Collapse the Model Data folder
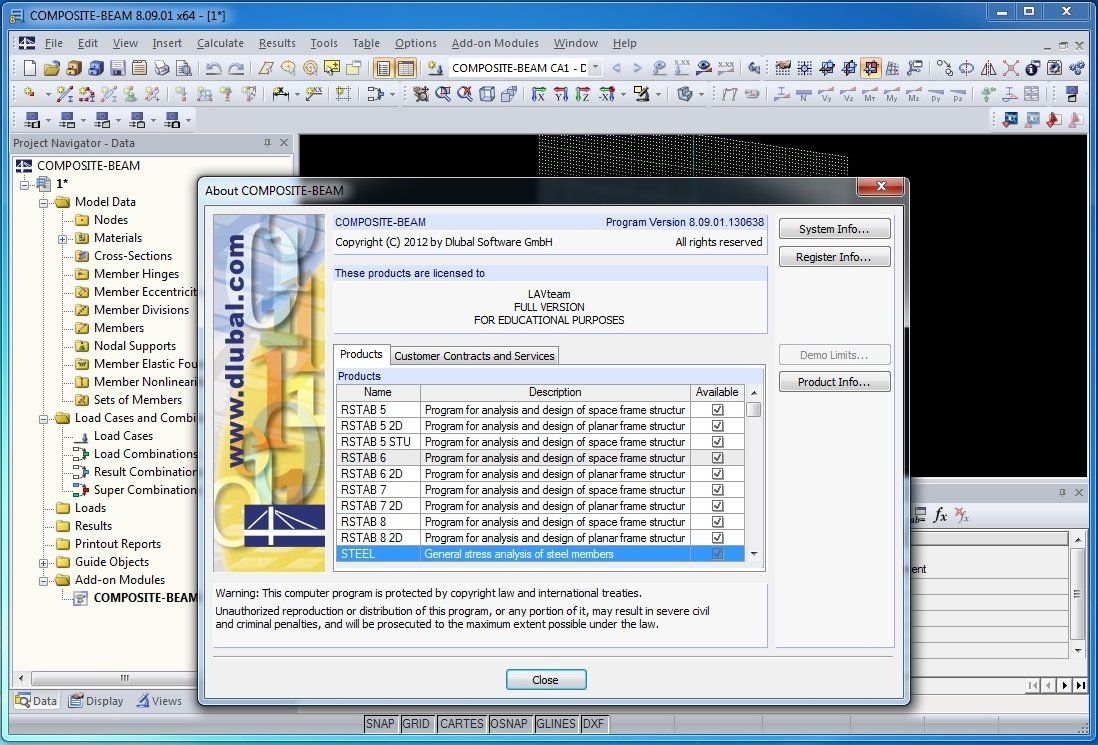Viewport: 1098px width, 745px height. tap(44, 202)
